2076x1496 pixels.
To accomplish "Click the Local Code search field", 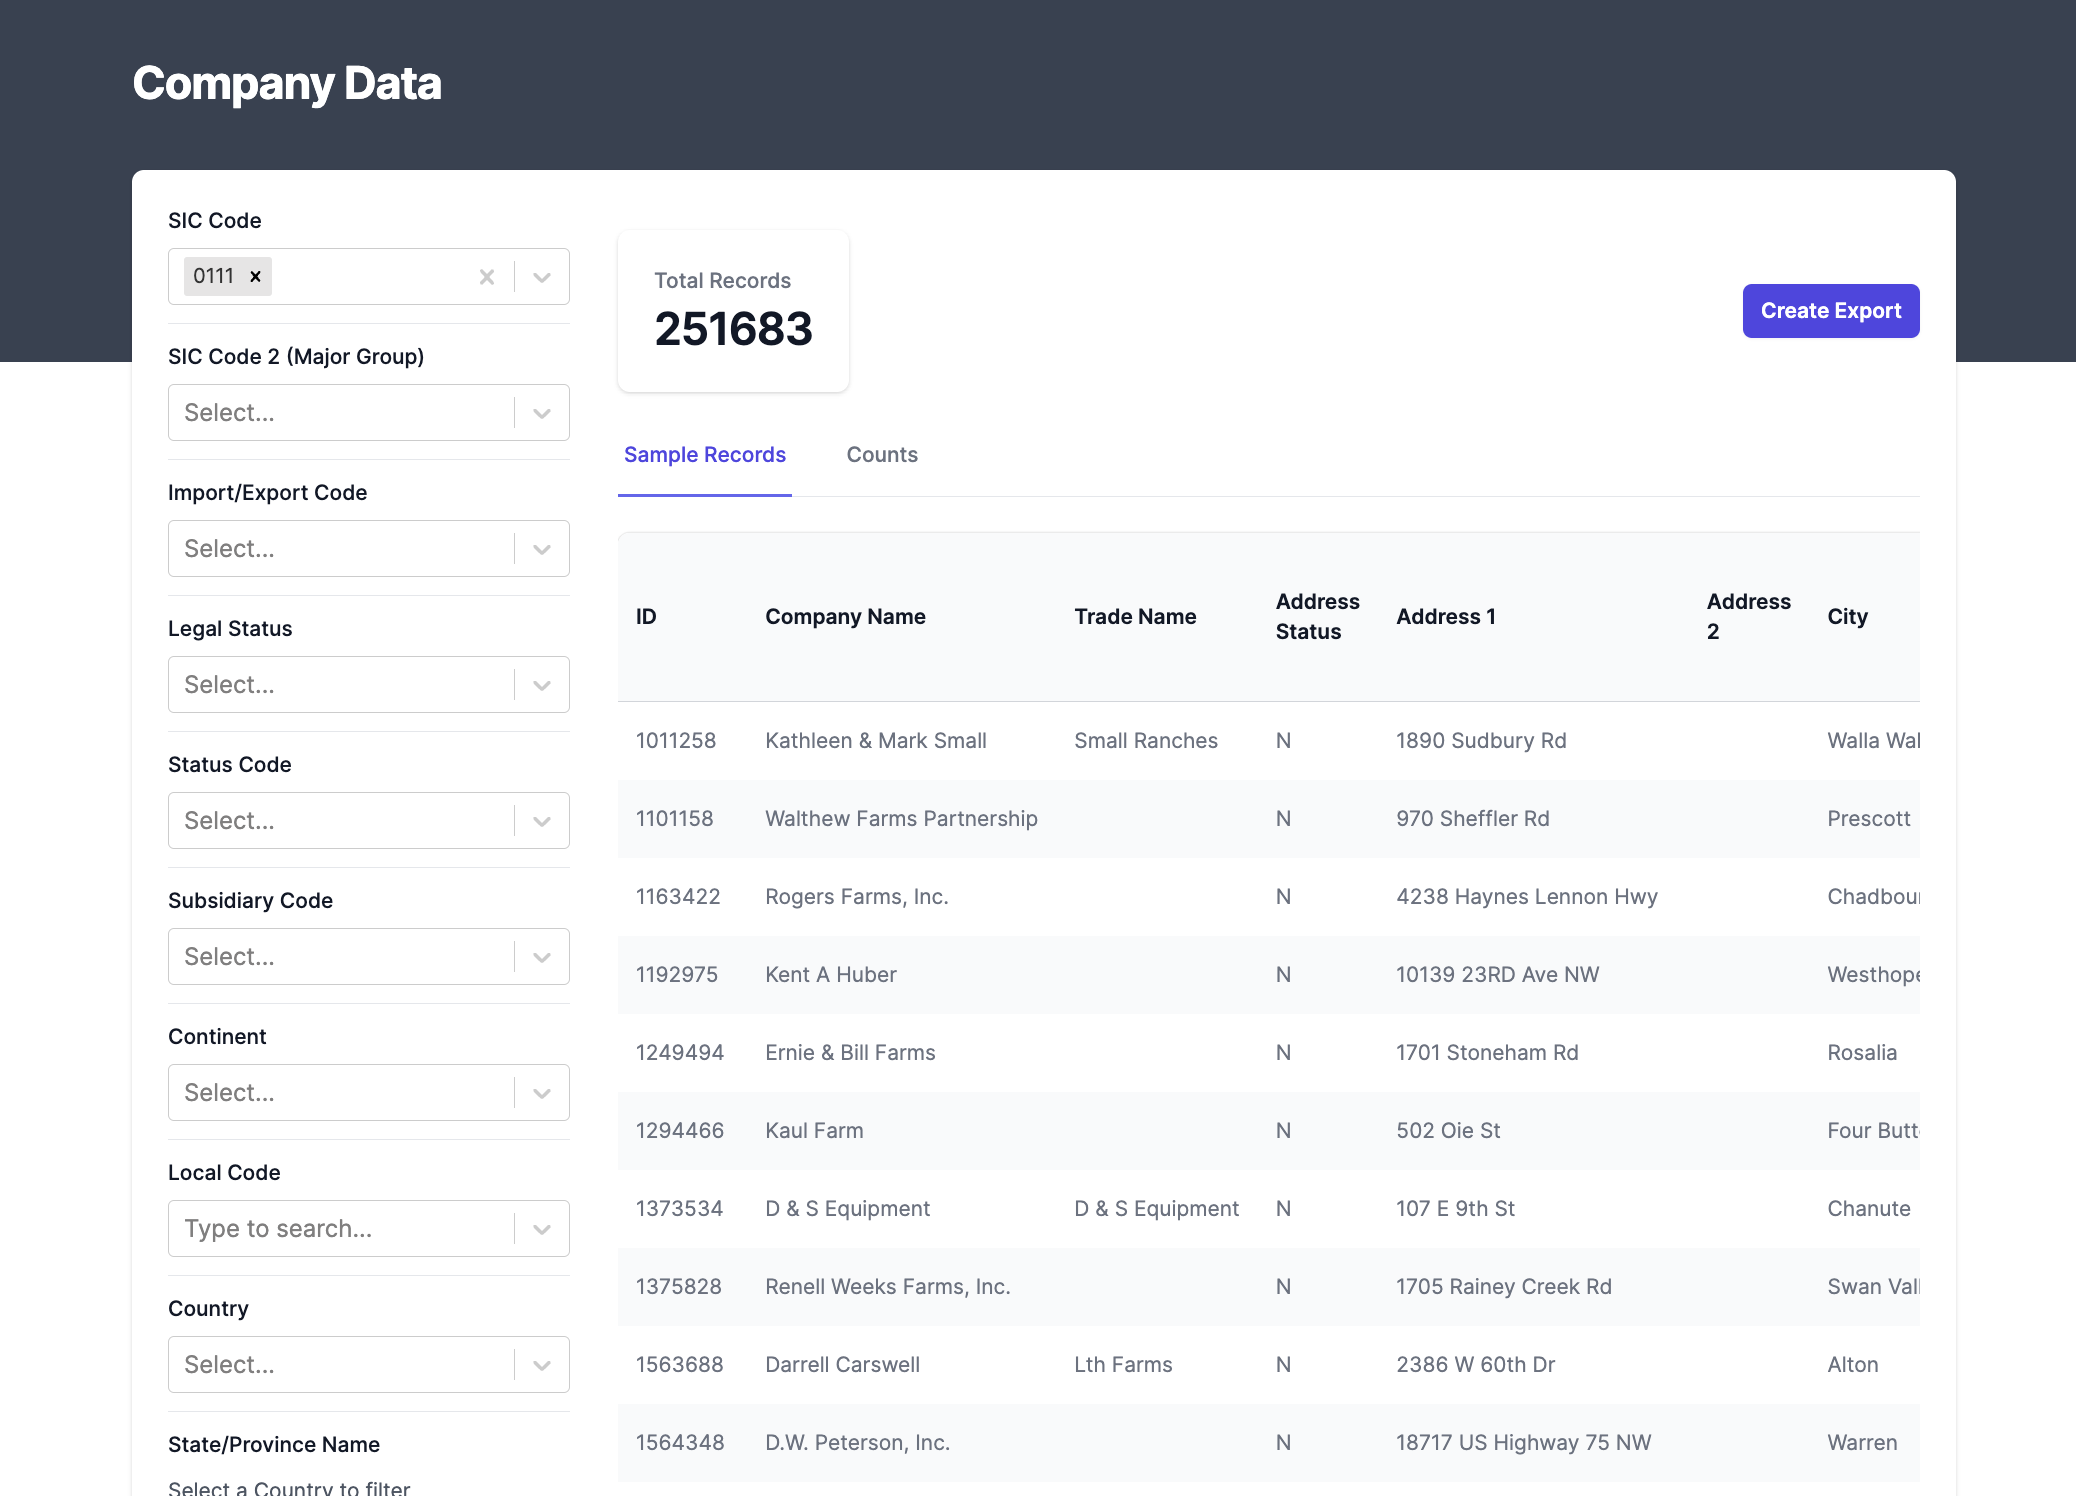I will click(369, 1229).
